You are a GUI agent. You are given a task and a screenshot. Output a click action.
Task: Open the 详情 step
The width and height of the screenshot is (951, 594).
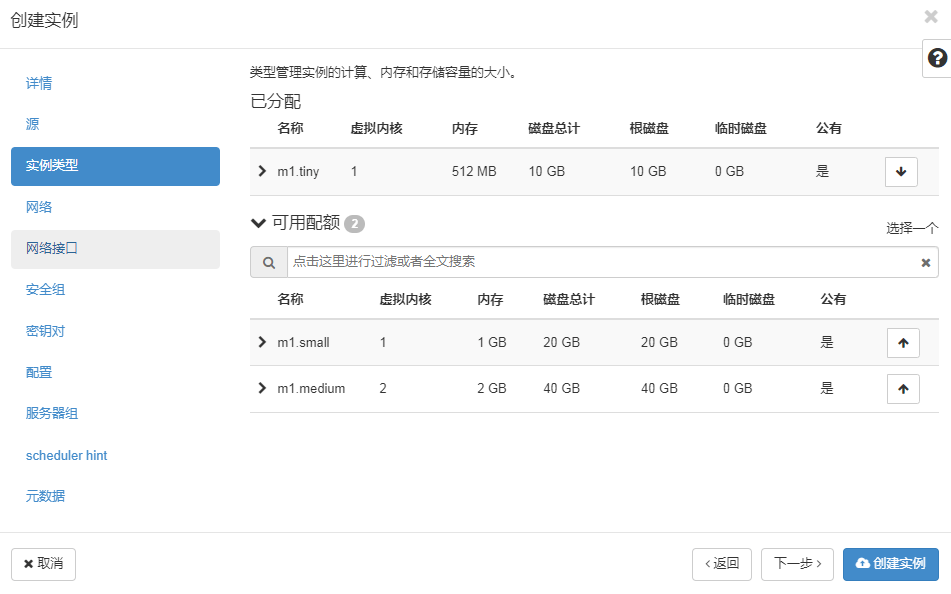coord(39,83)
